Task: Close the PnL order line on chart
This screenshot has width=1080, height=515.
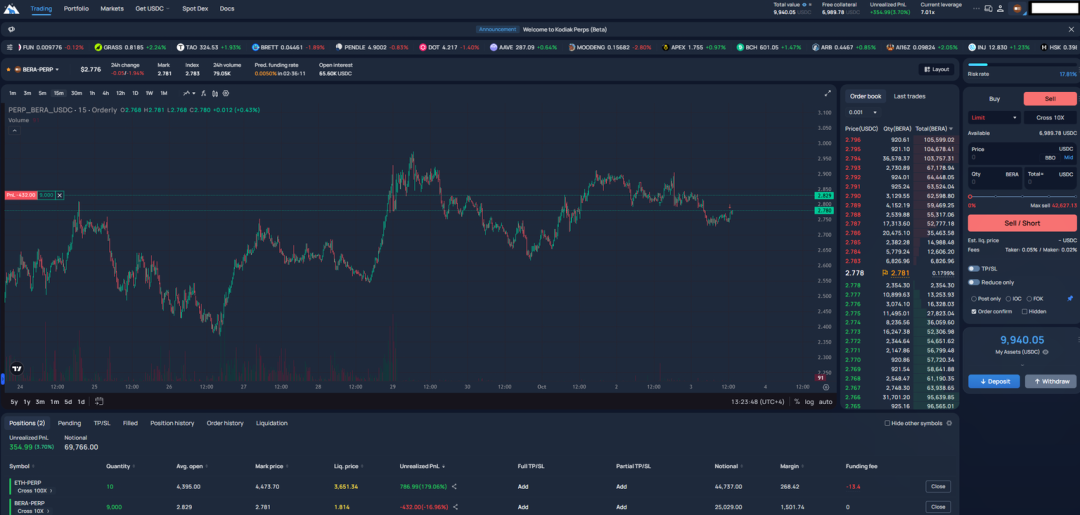Action: (59, 196)
